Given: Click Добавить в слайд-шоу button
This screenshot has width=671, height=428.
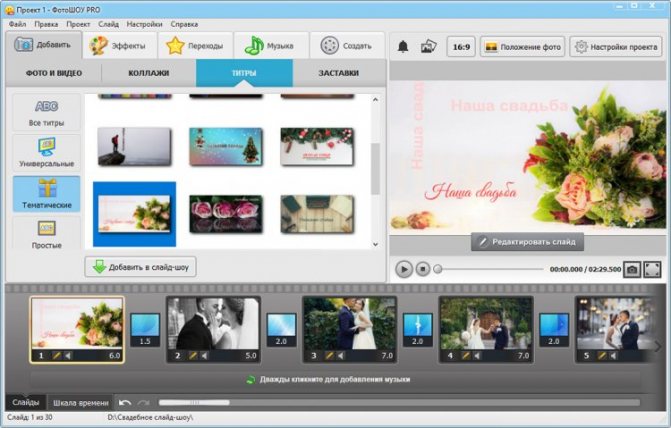Looking at the screenshot, I should 140,267.
